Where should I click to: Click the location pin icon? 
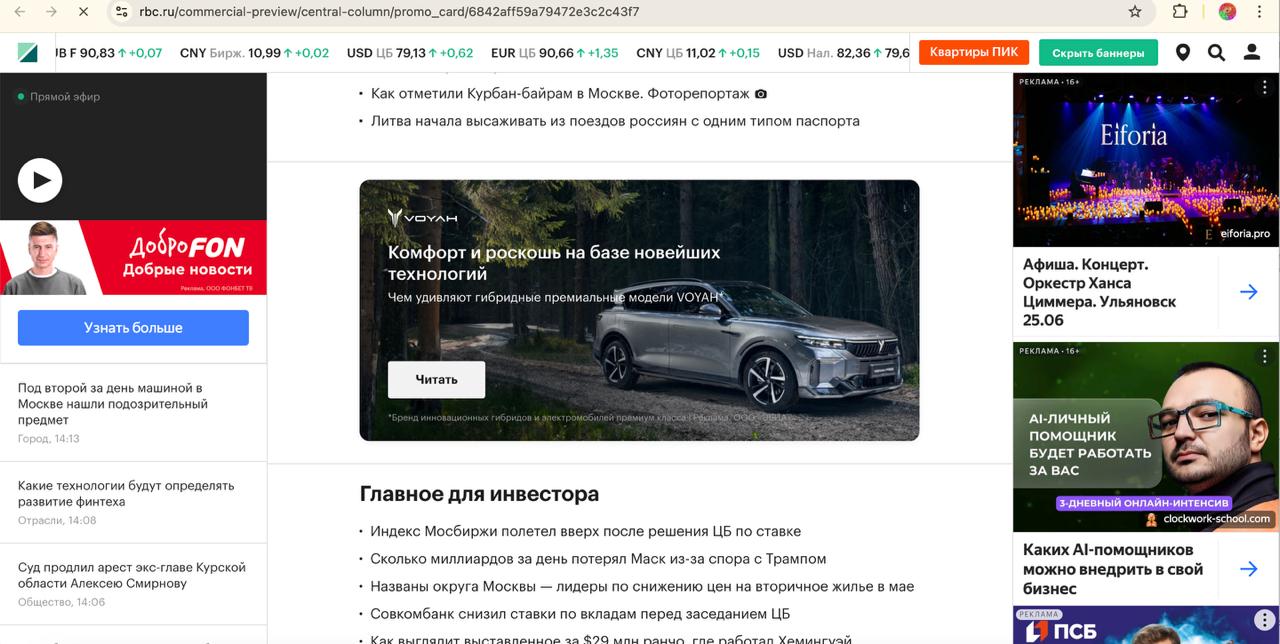coord(1183,53)
